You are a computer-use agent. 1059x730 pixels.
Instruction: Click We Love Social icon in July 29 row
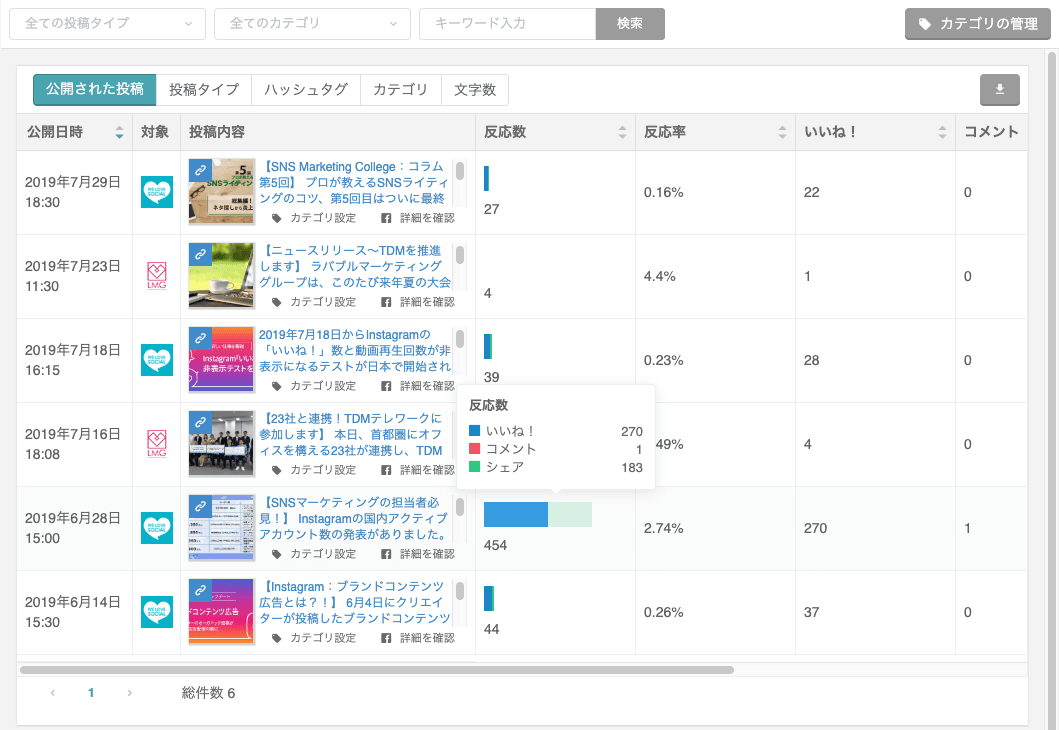pyautogui.click(x=157, y=192)
